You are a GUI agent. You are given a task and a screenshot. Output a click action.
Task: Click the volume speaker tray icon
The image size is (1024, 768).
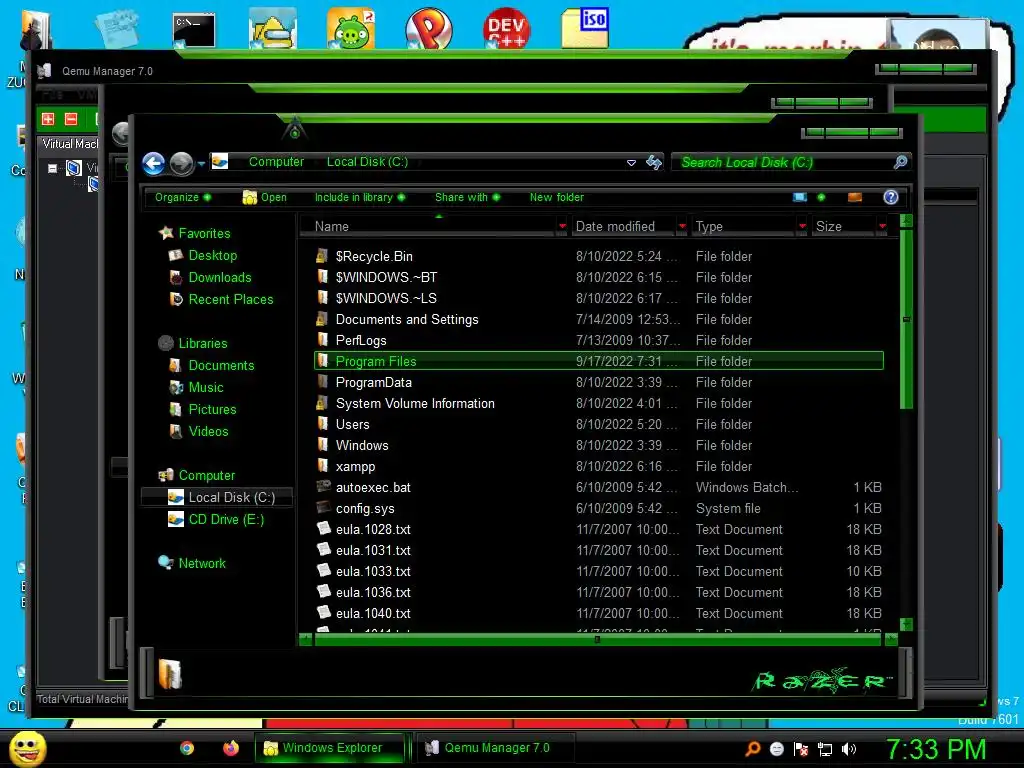coord(849,749)
